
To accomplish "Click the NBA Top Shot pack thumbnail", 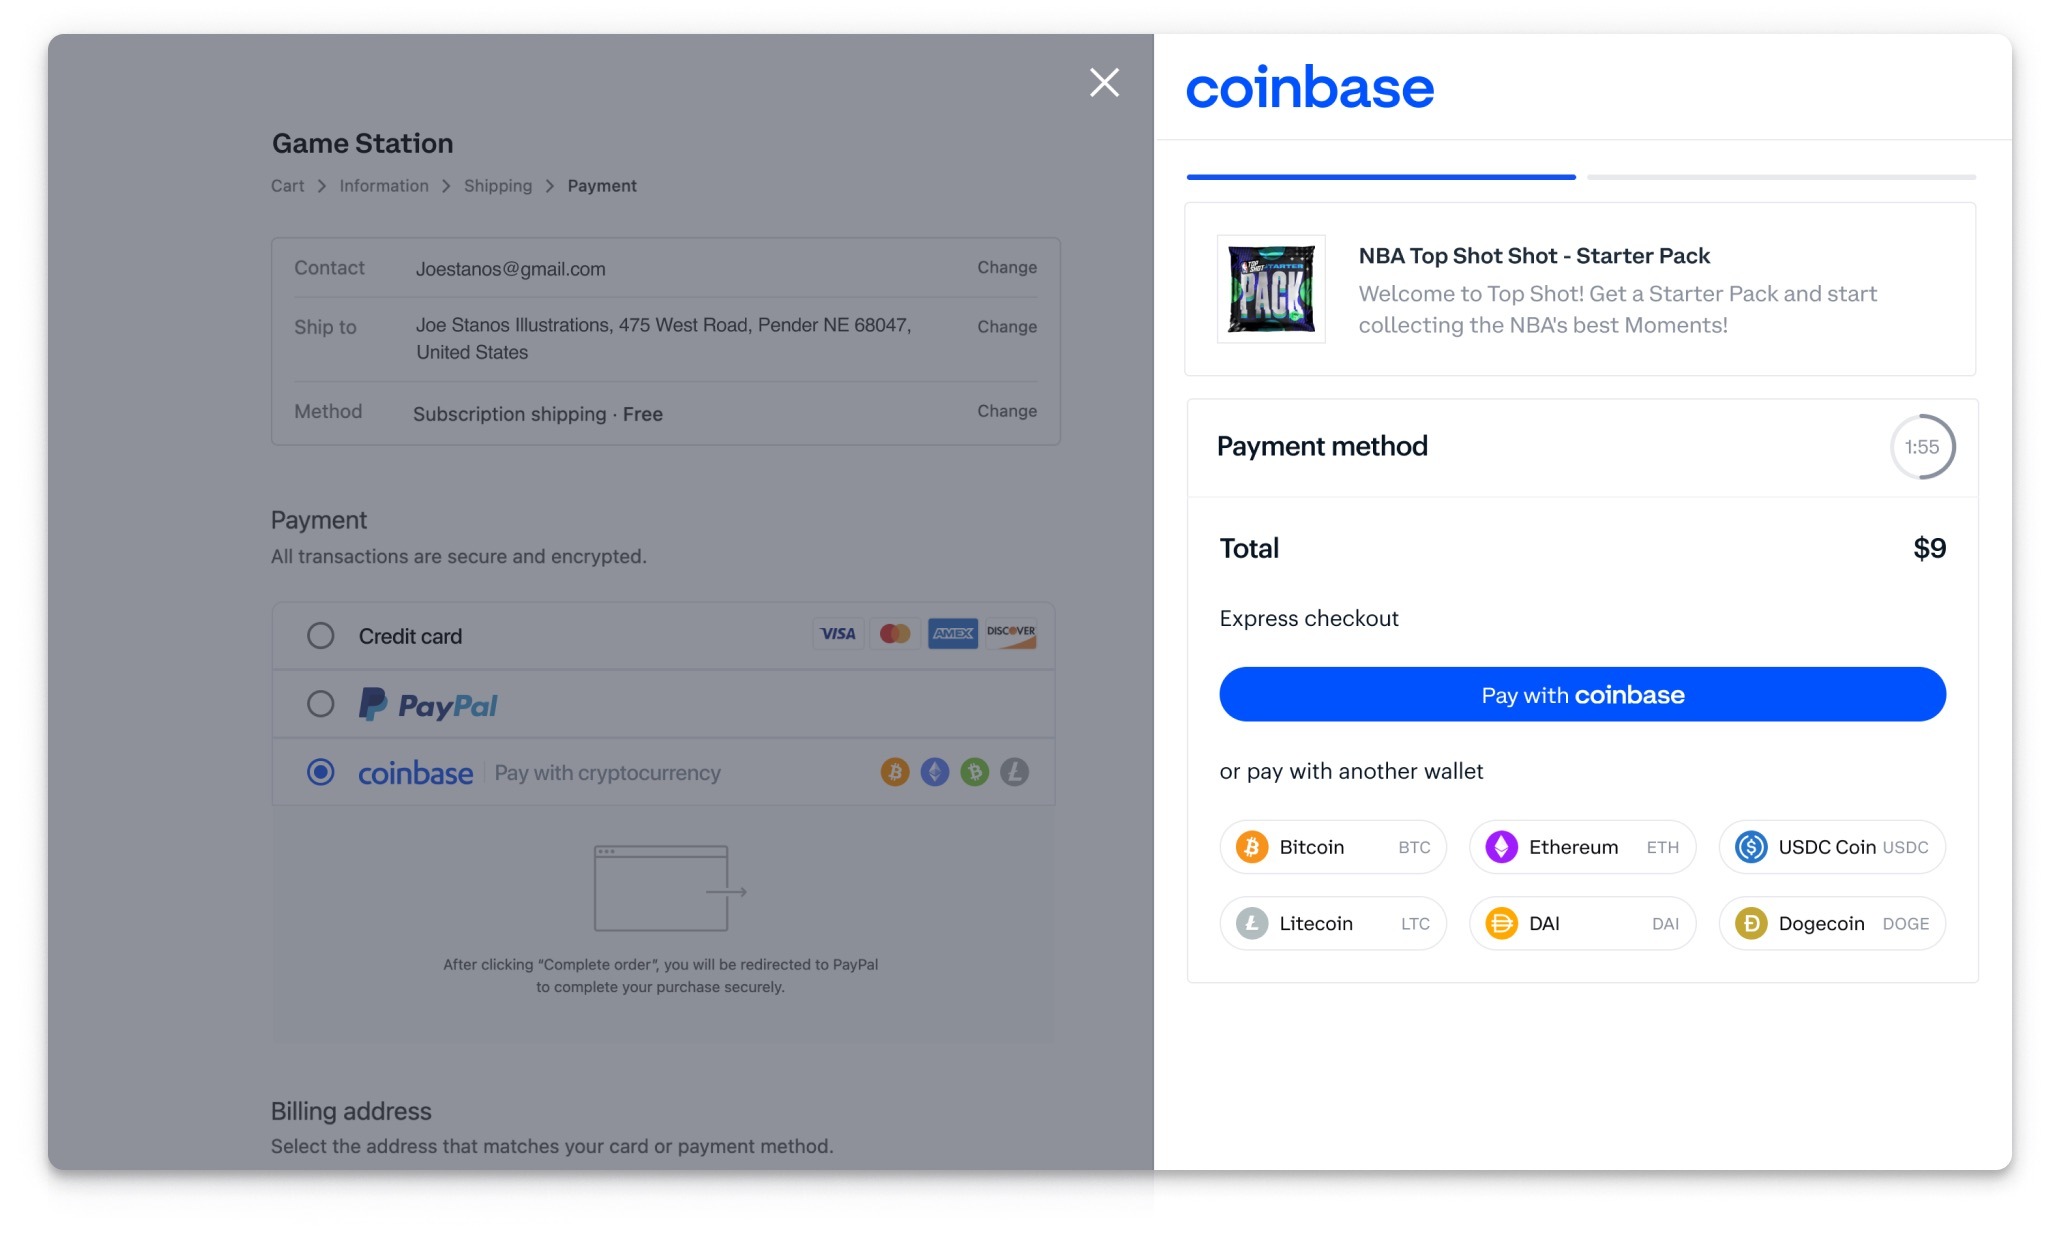I will 1272,289.
